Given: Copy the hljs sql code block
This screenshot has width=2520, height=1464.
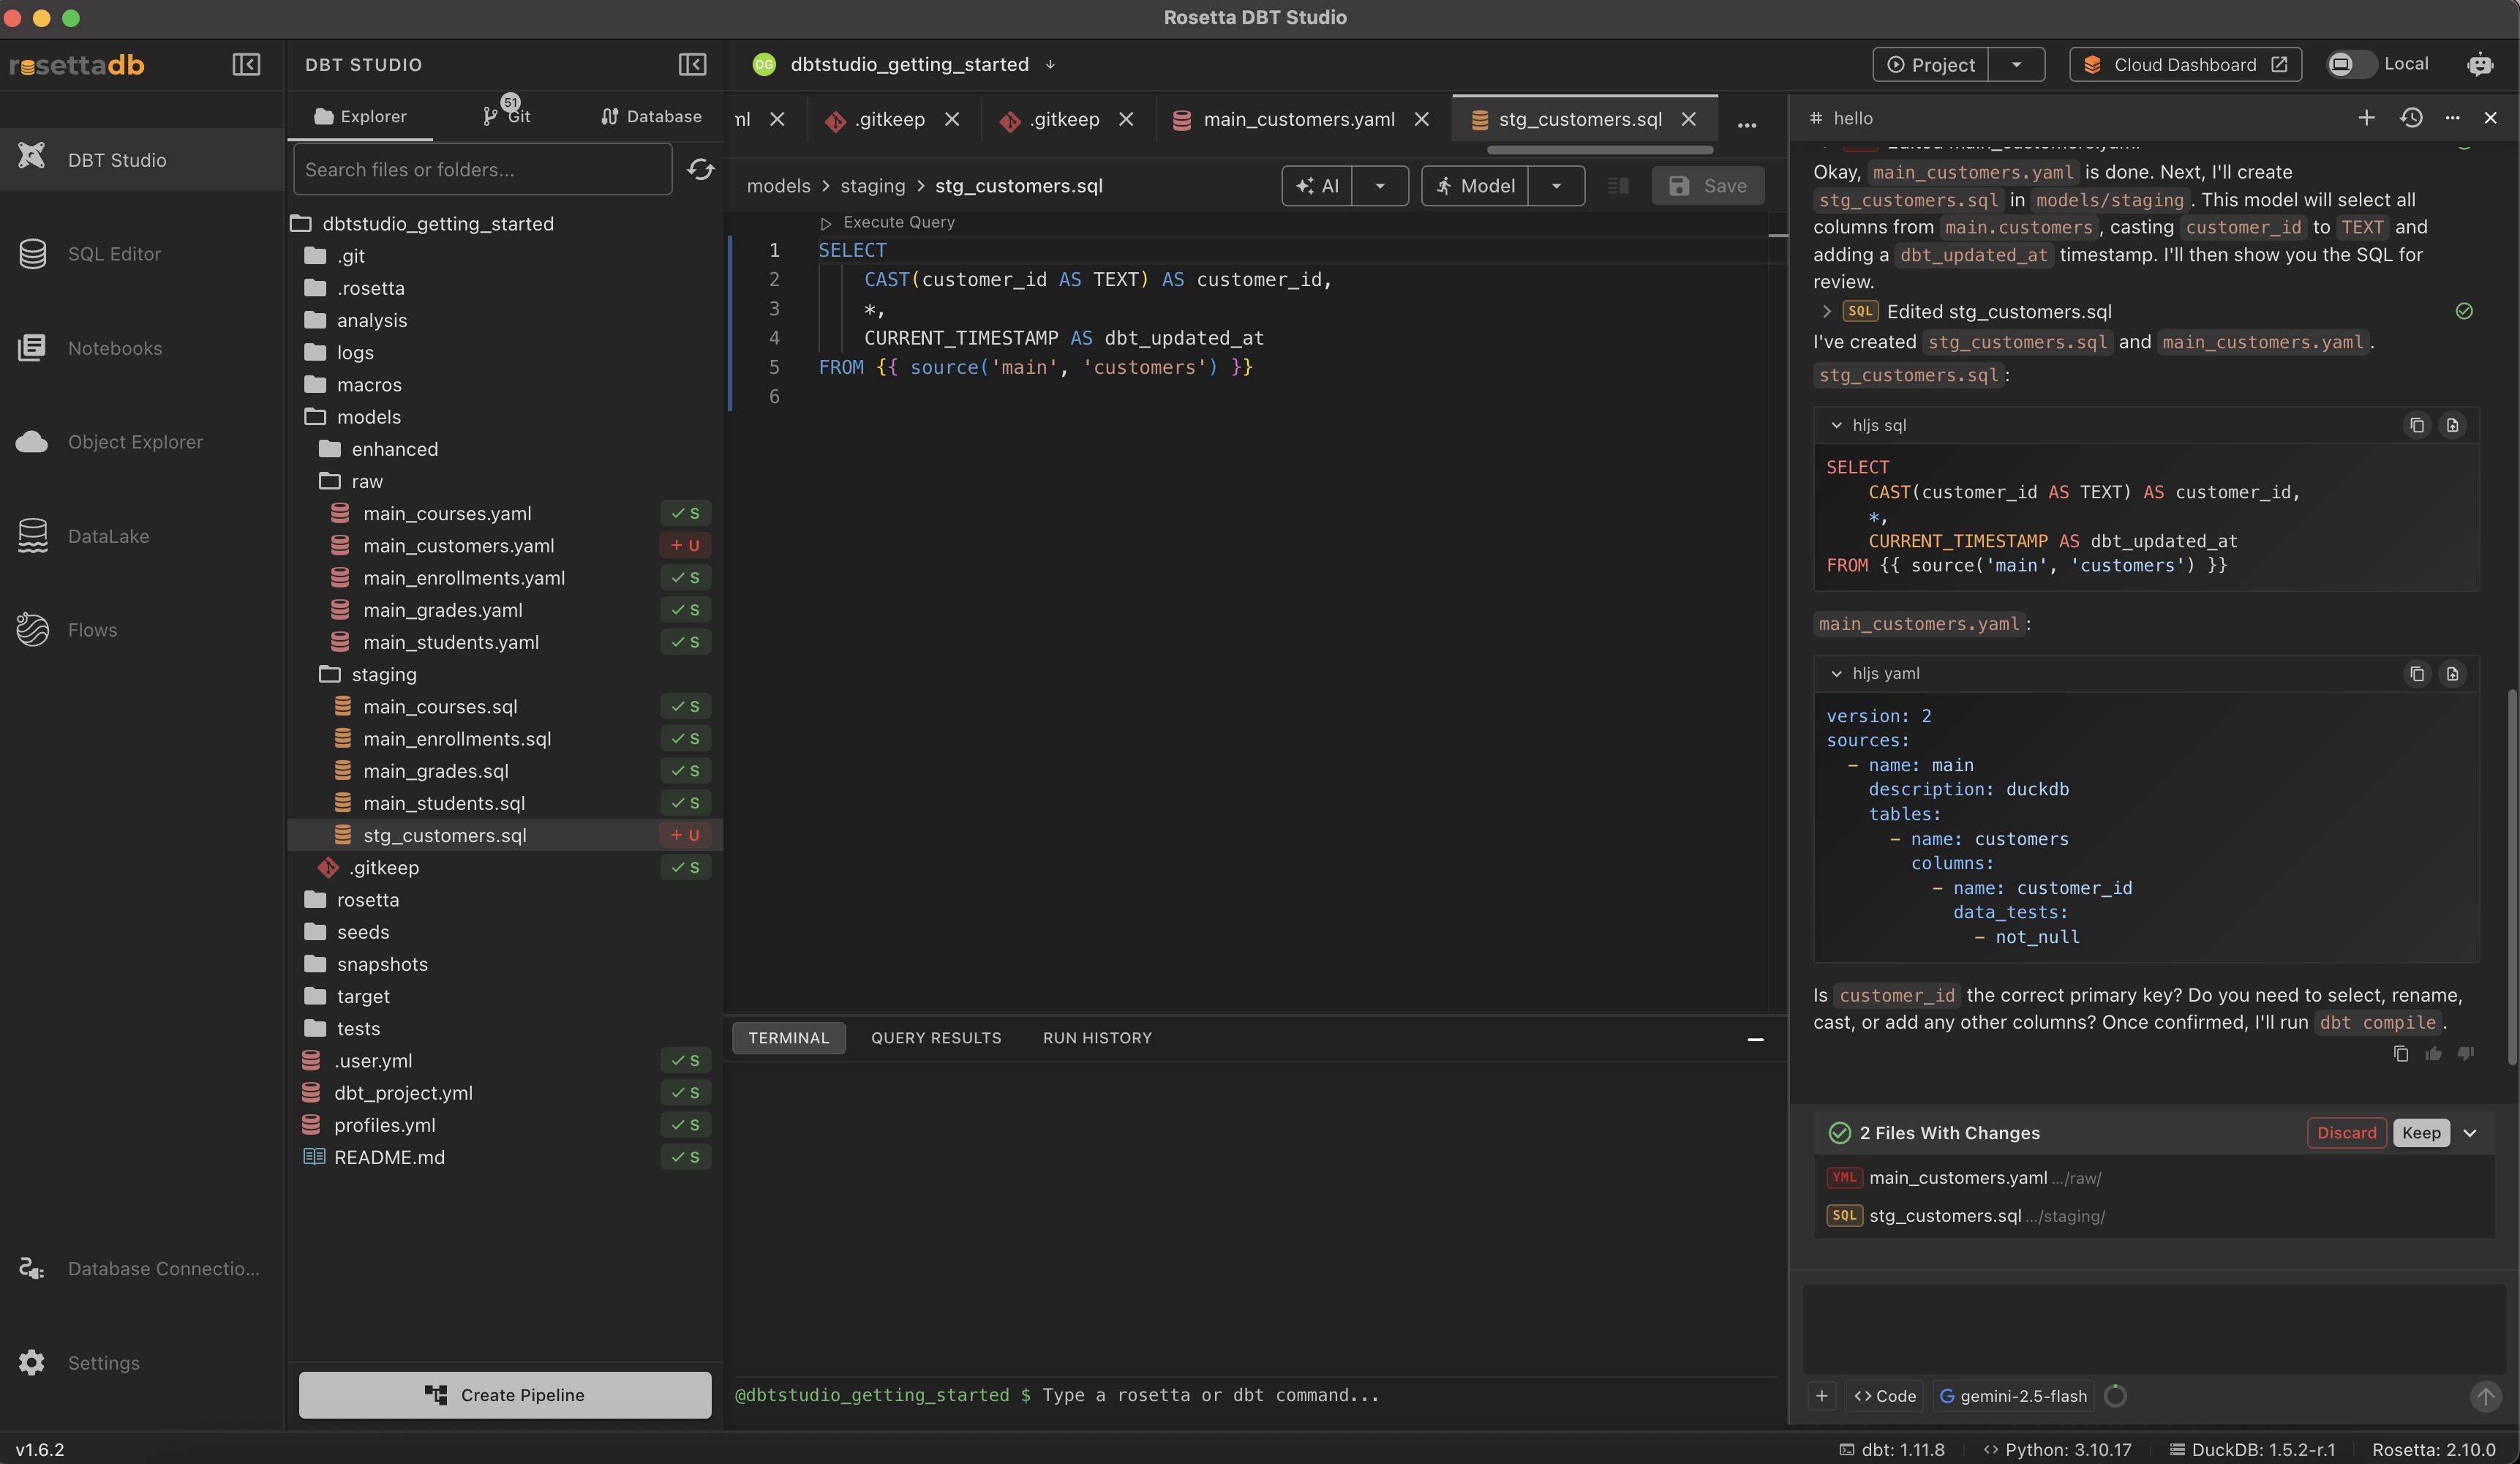Looking at the screenshot, I should 2417,425.
